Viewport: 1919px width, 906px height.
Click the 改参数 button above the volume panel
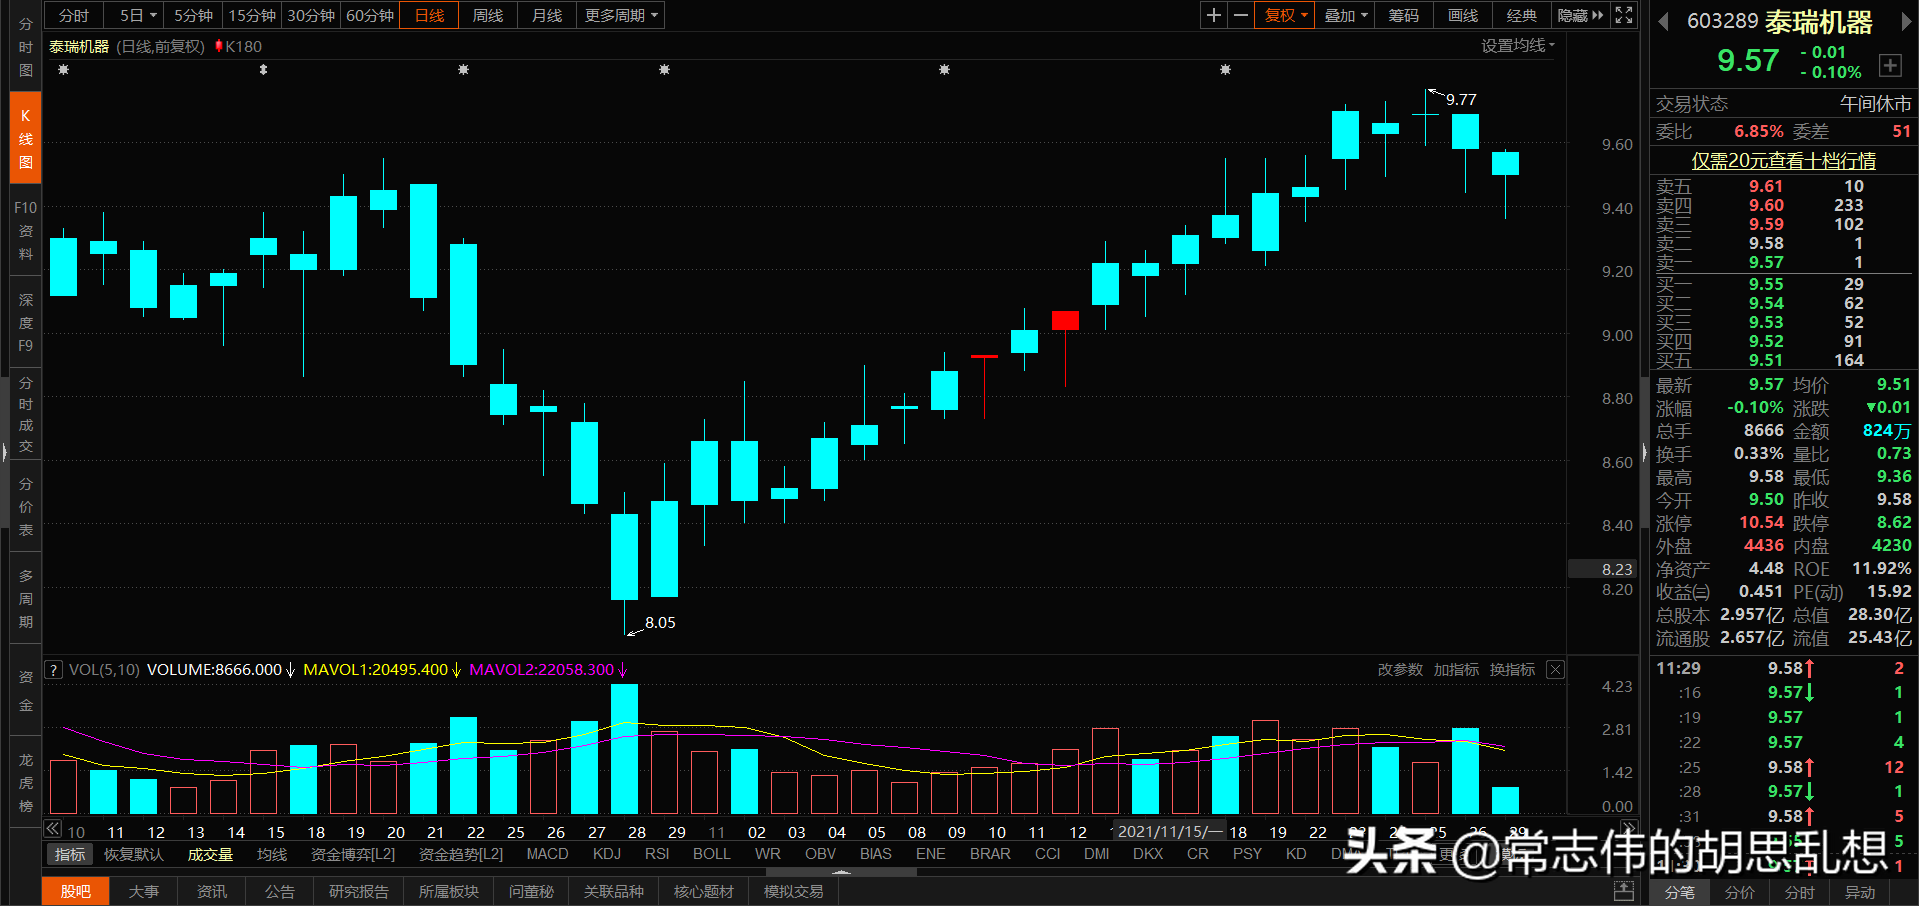(x=1399, y=669)
